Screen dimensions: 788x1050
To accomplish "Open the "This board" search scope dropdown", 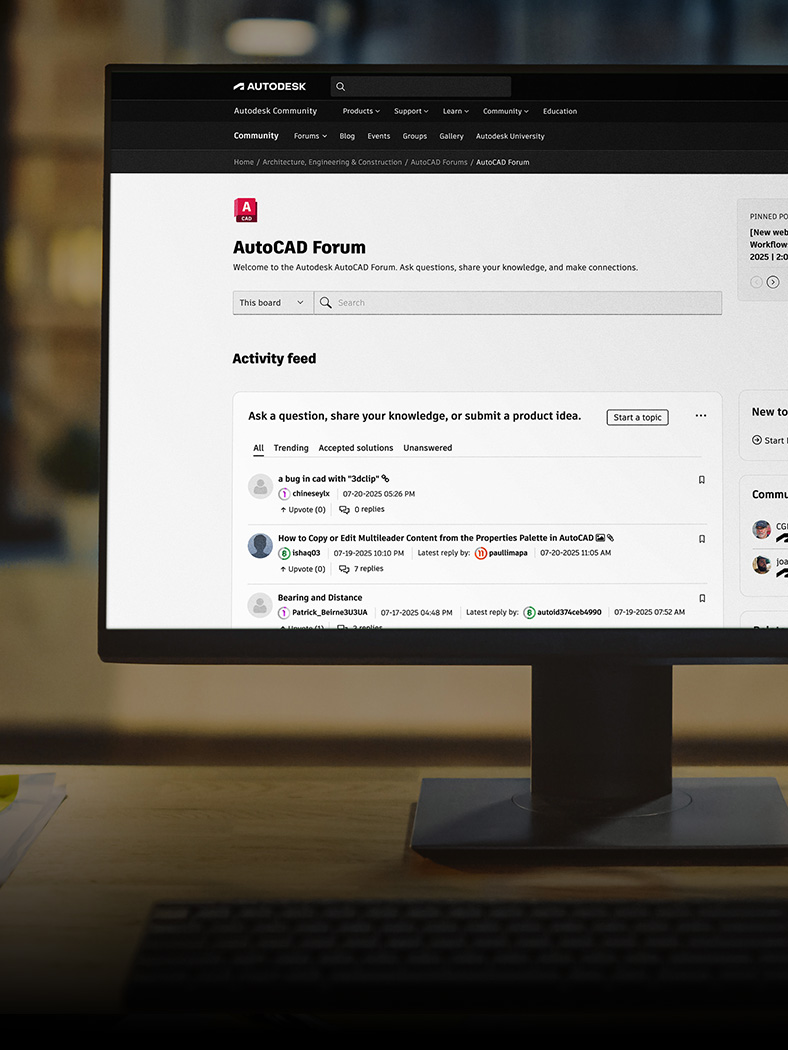I will click(272, 303).
